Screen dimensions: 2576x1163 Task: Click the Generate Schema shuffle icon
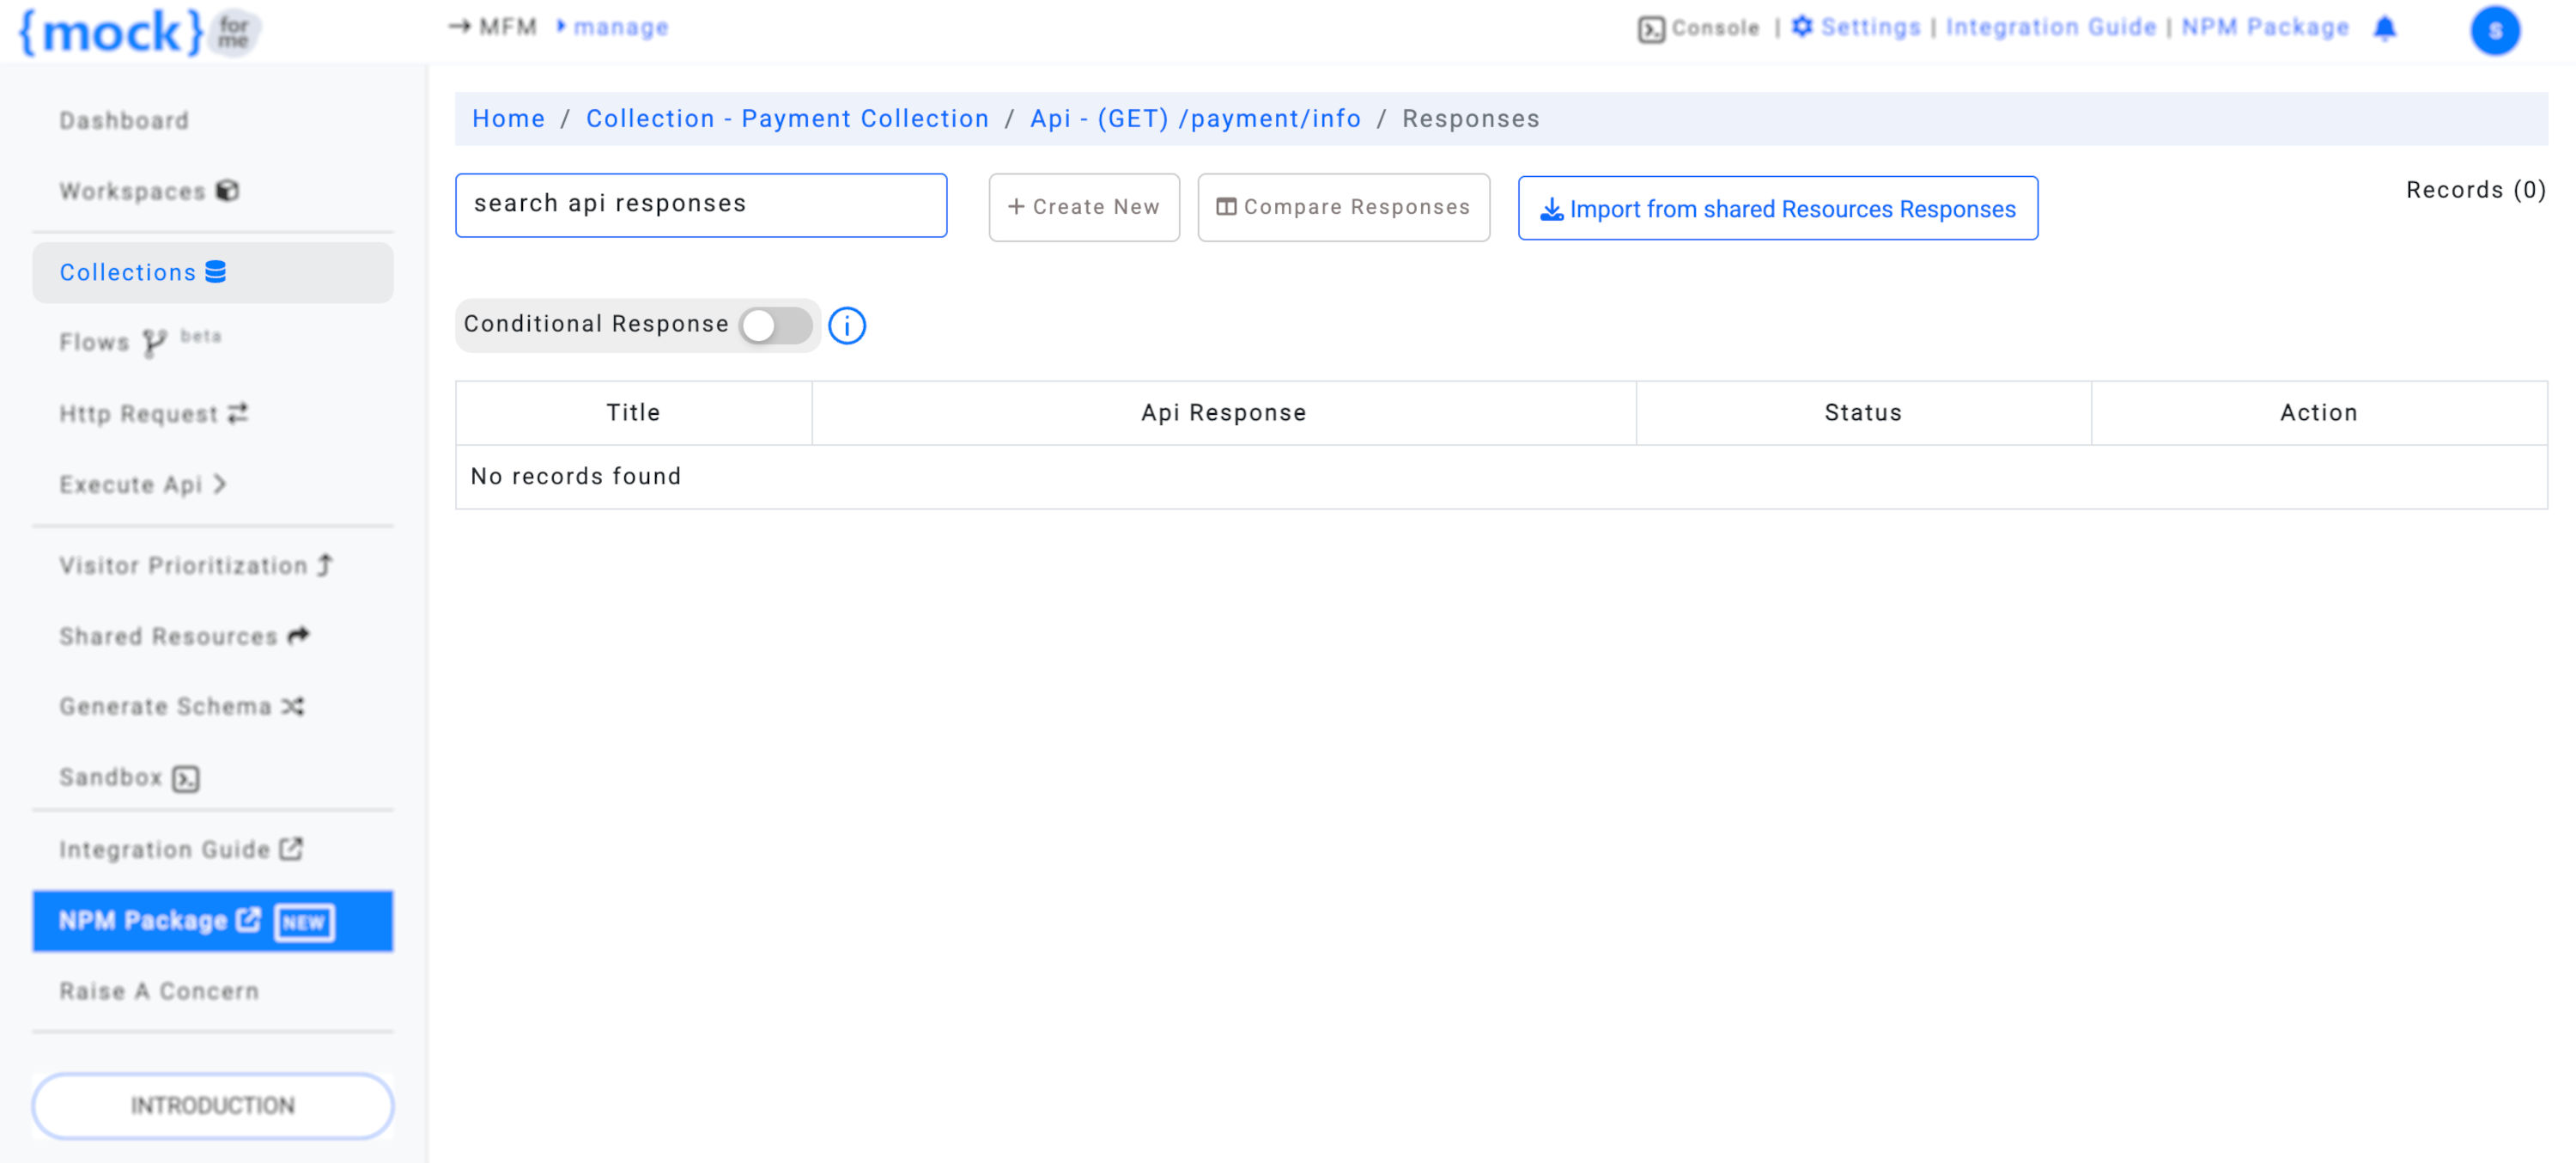point(293,706)
